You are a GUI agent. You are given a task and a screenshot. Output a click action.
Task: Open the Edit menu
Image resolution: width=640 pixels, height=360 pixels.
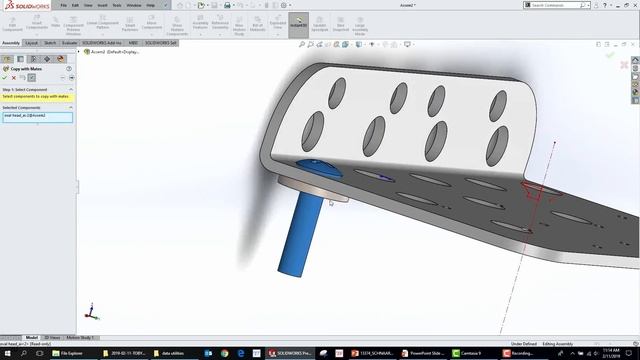click(x=75, y=5)
